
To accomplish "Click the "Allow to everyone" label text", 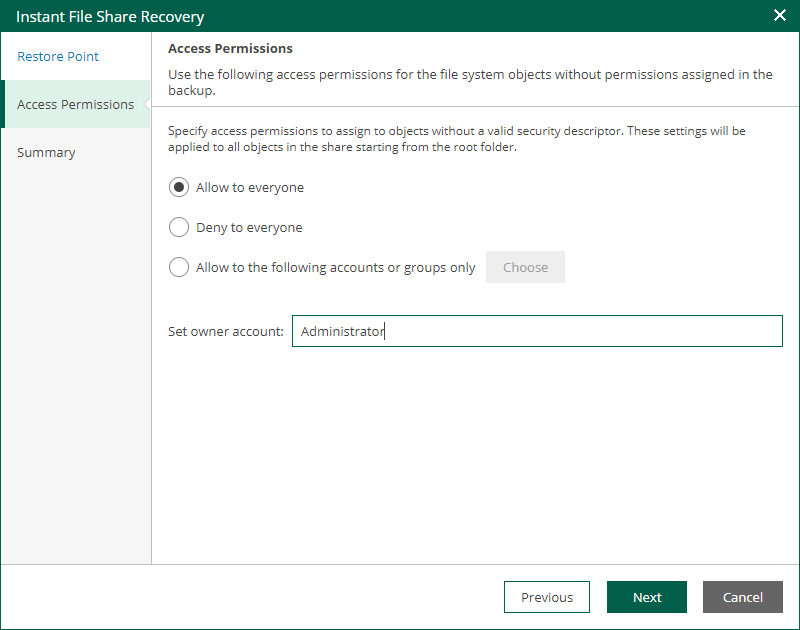I will (x=249, y=188).
